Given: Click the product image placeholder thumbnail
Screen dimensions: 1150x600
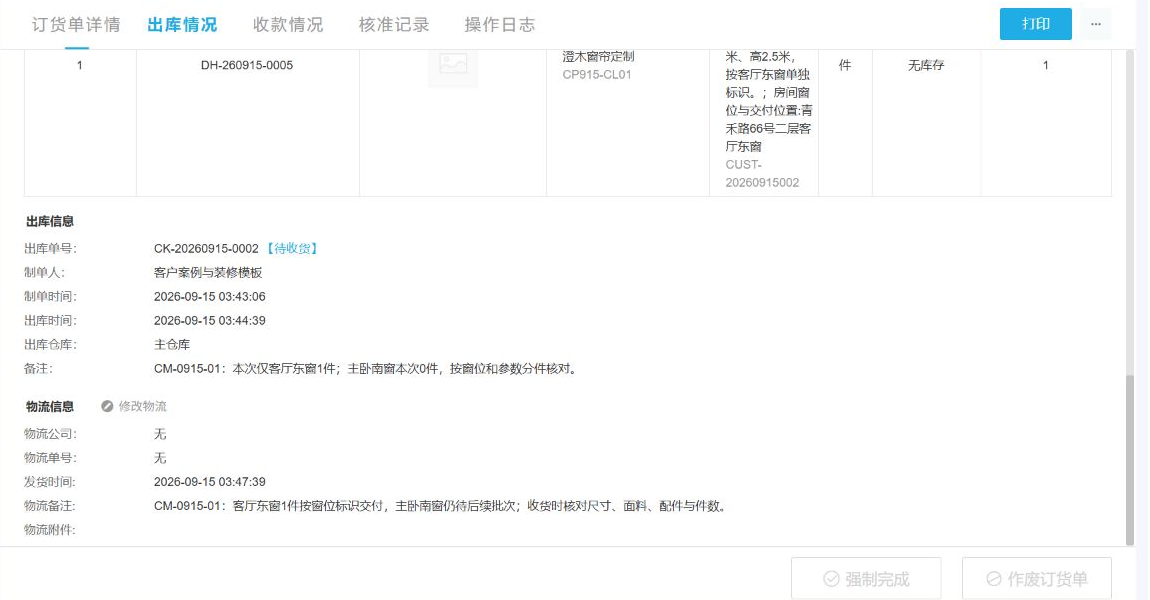Looking at the screenshot, I should click(x=453, y=65).
